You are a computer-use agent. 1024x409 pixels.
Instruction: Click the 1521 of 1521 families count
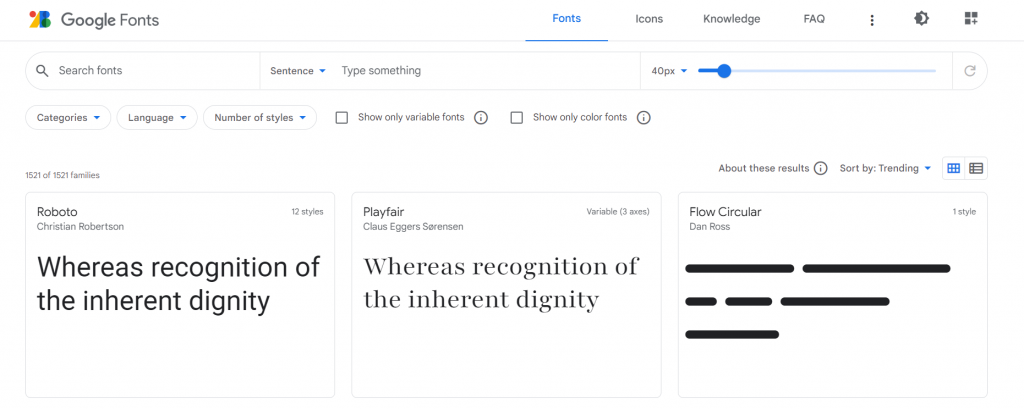pyautogui.click(x=63, y=175)
